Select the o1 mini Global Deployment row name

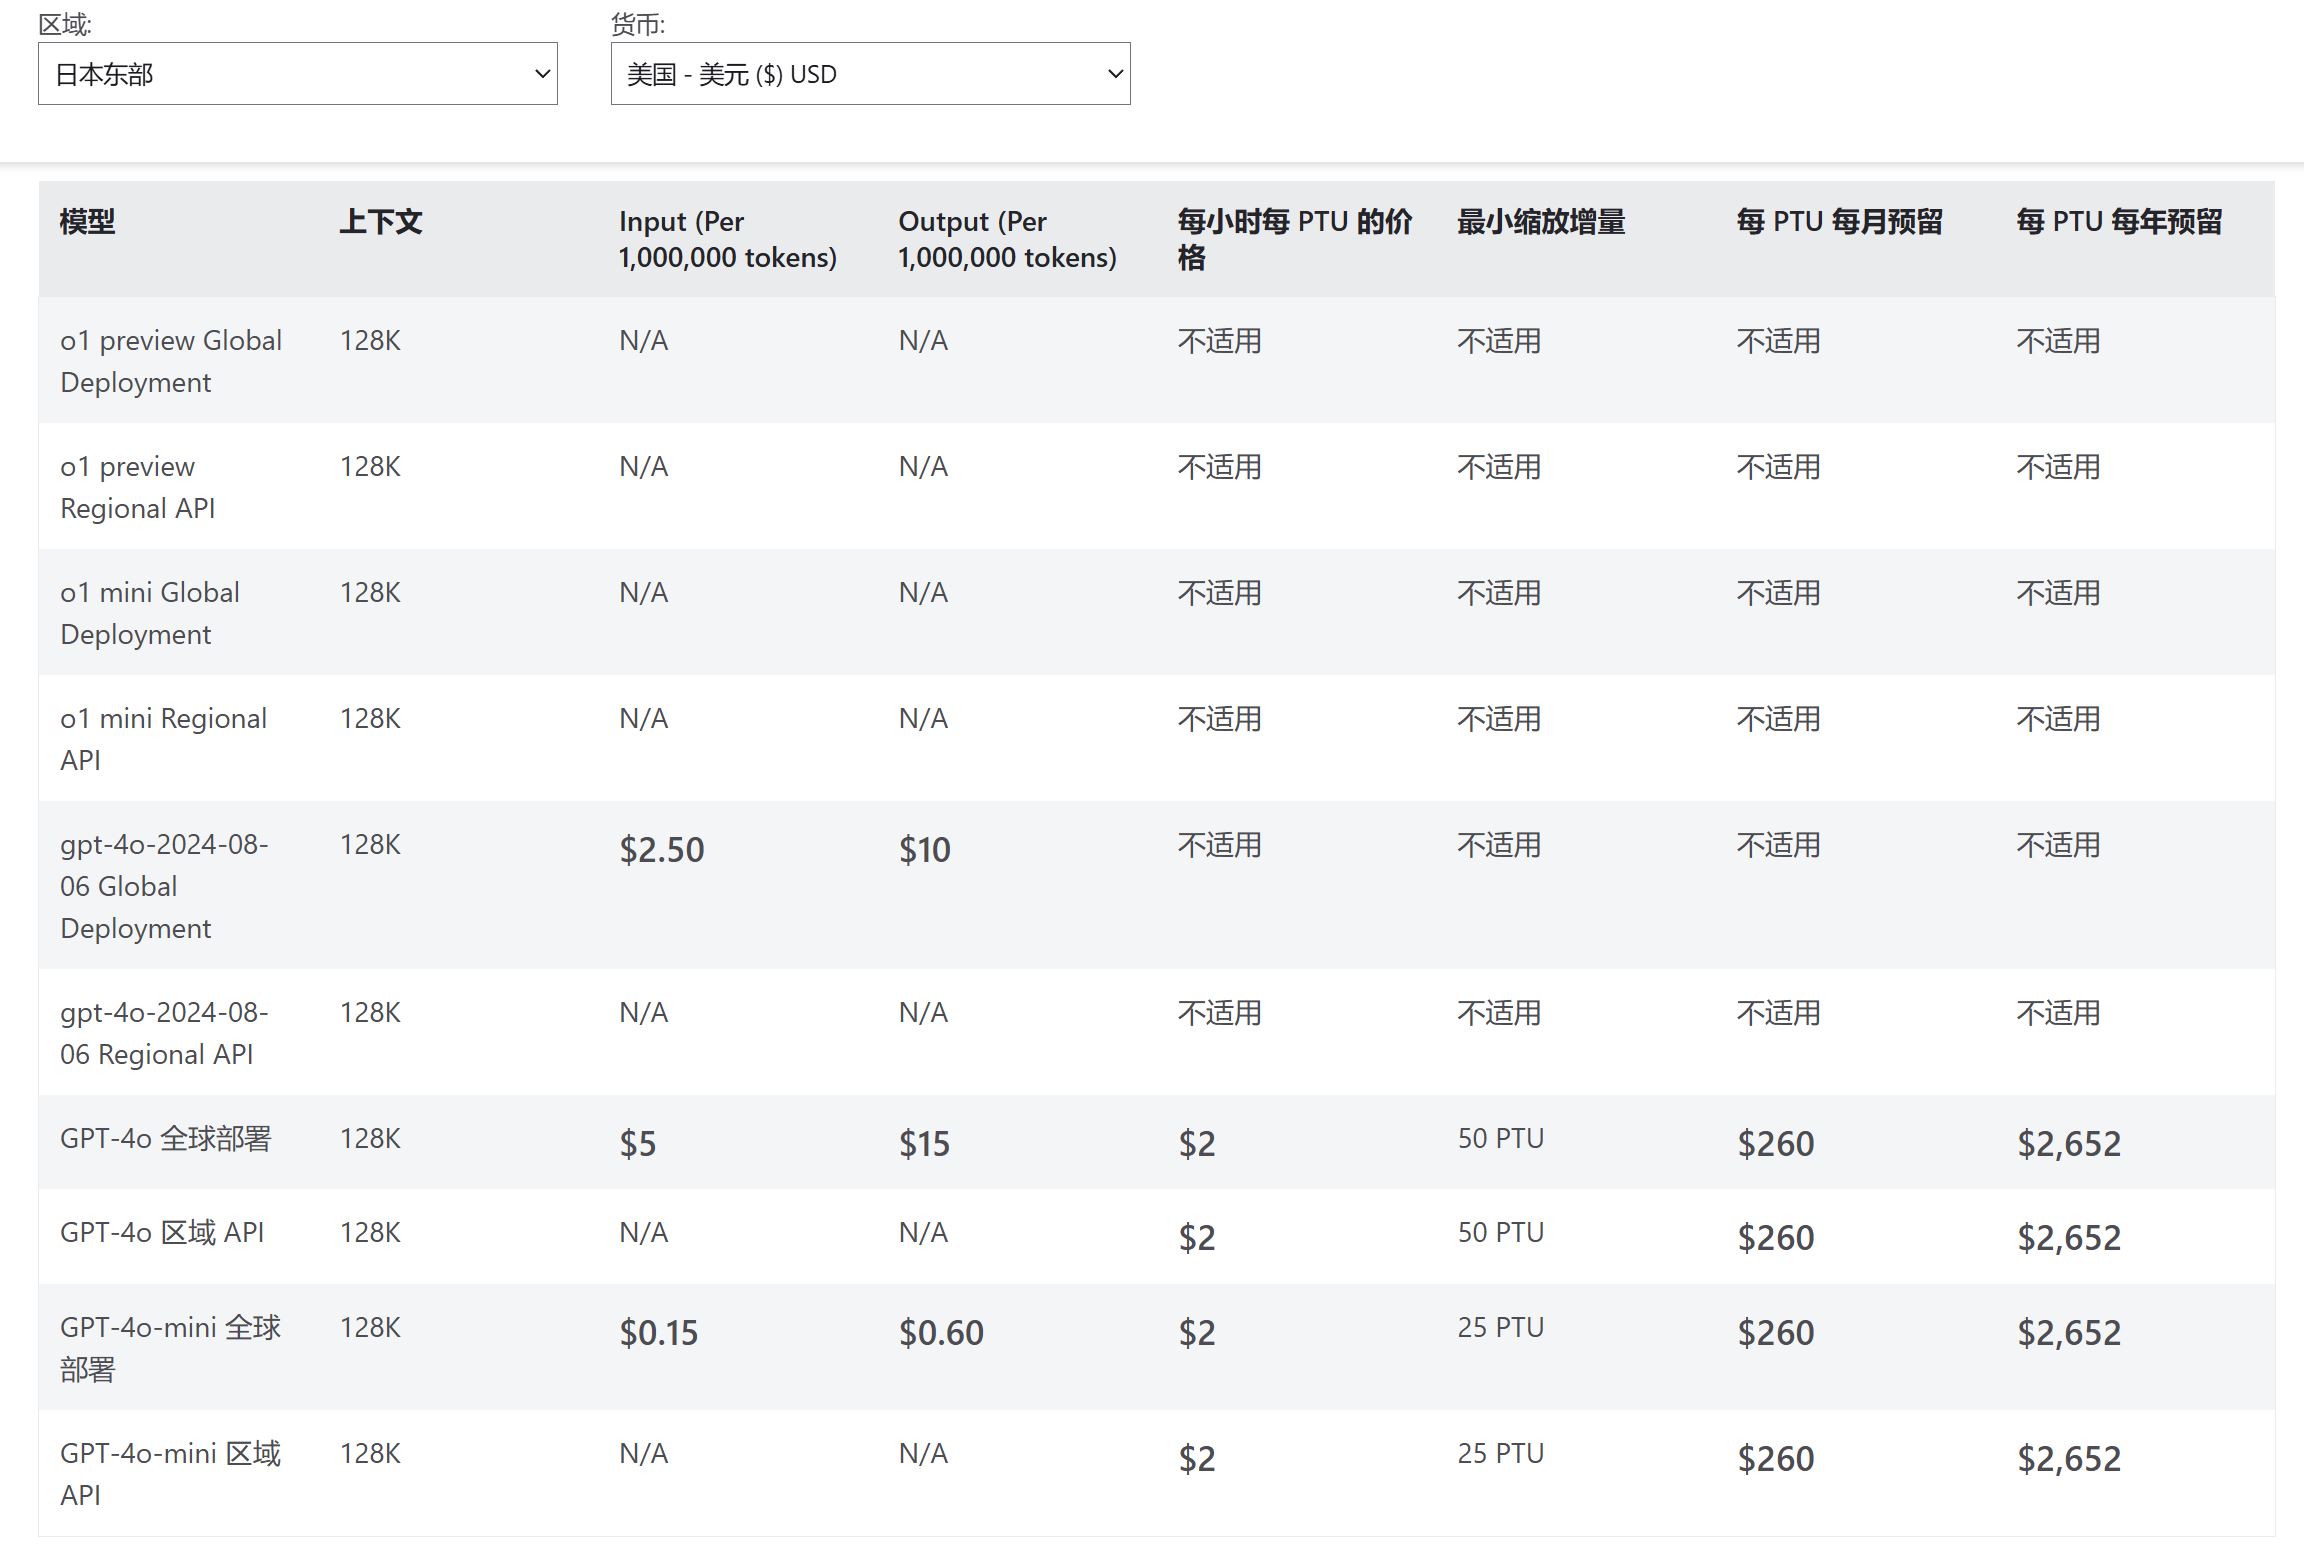coord(150,613)
